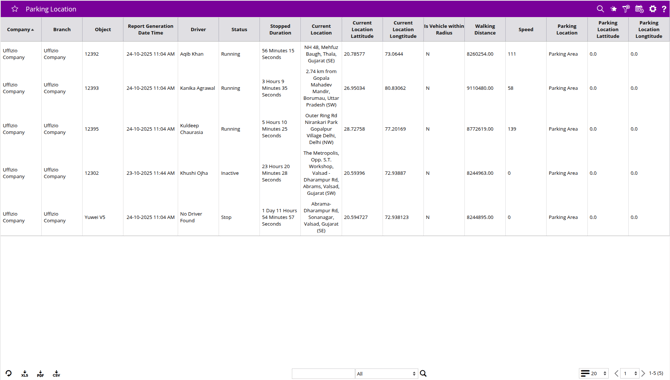Mark Parking Location report as favorite
The height and width of the screenshot is (380, 670).
pyautogui.click(x=15, y=9)
